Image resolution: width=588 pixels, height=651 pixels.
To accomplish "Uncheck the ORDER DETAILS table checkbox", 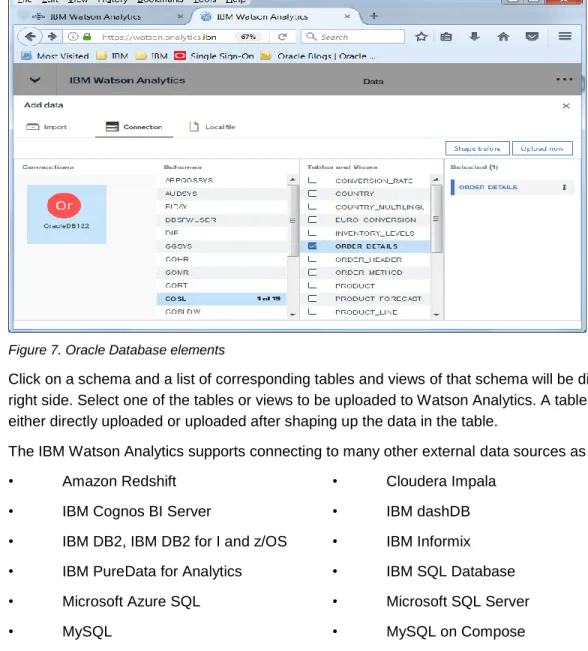I will coord(312,246).
